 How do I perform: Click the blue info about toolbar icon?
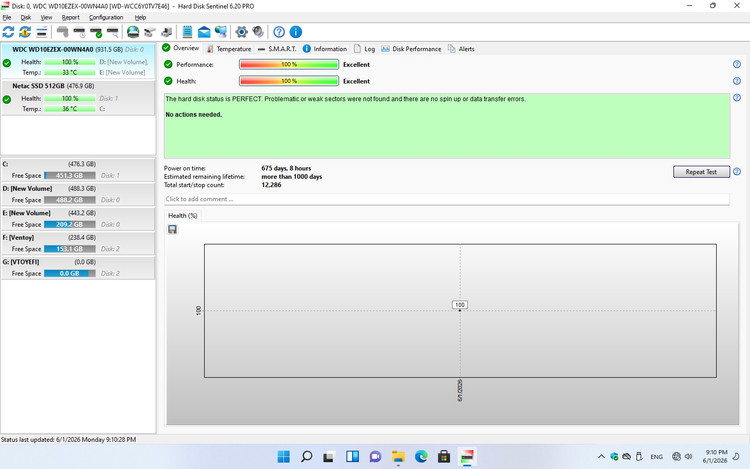coord(296,32)
